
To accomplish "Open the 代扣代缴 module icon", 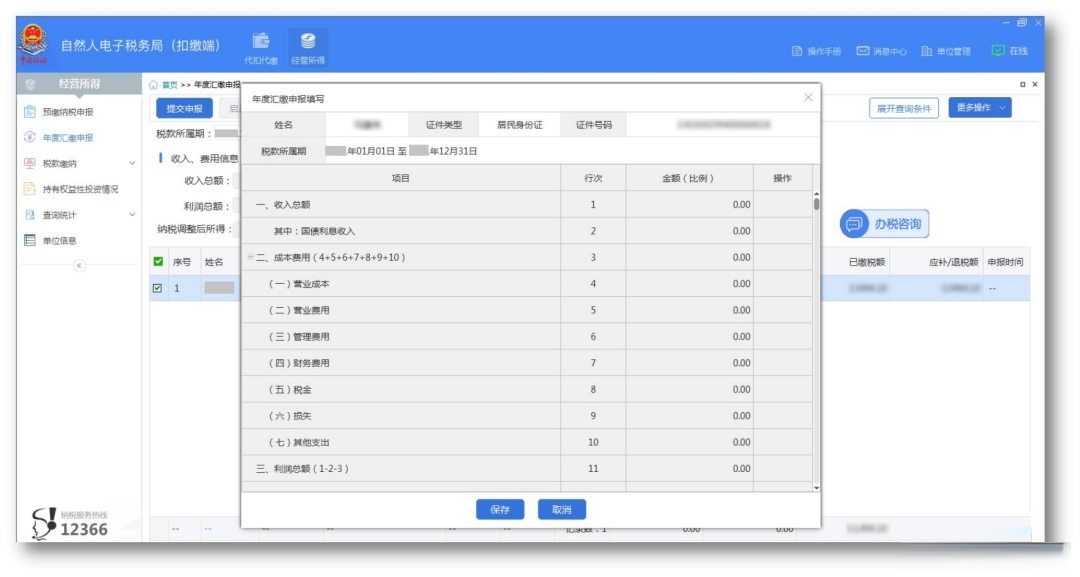I will [261, 48].
